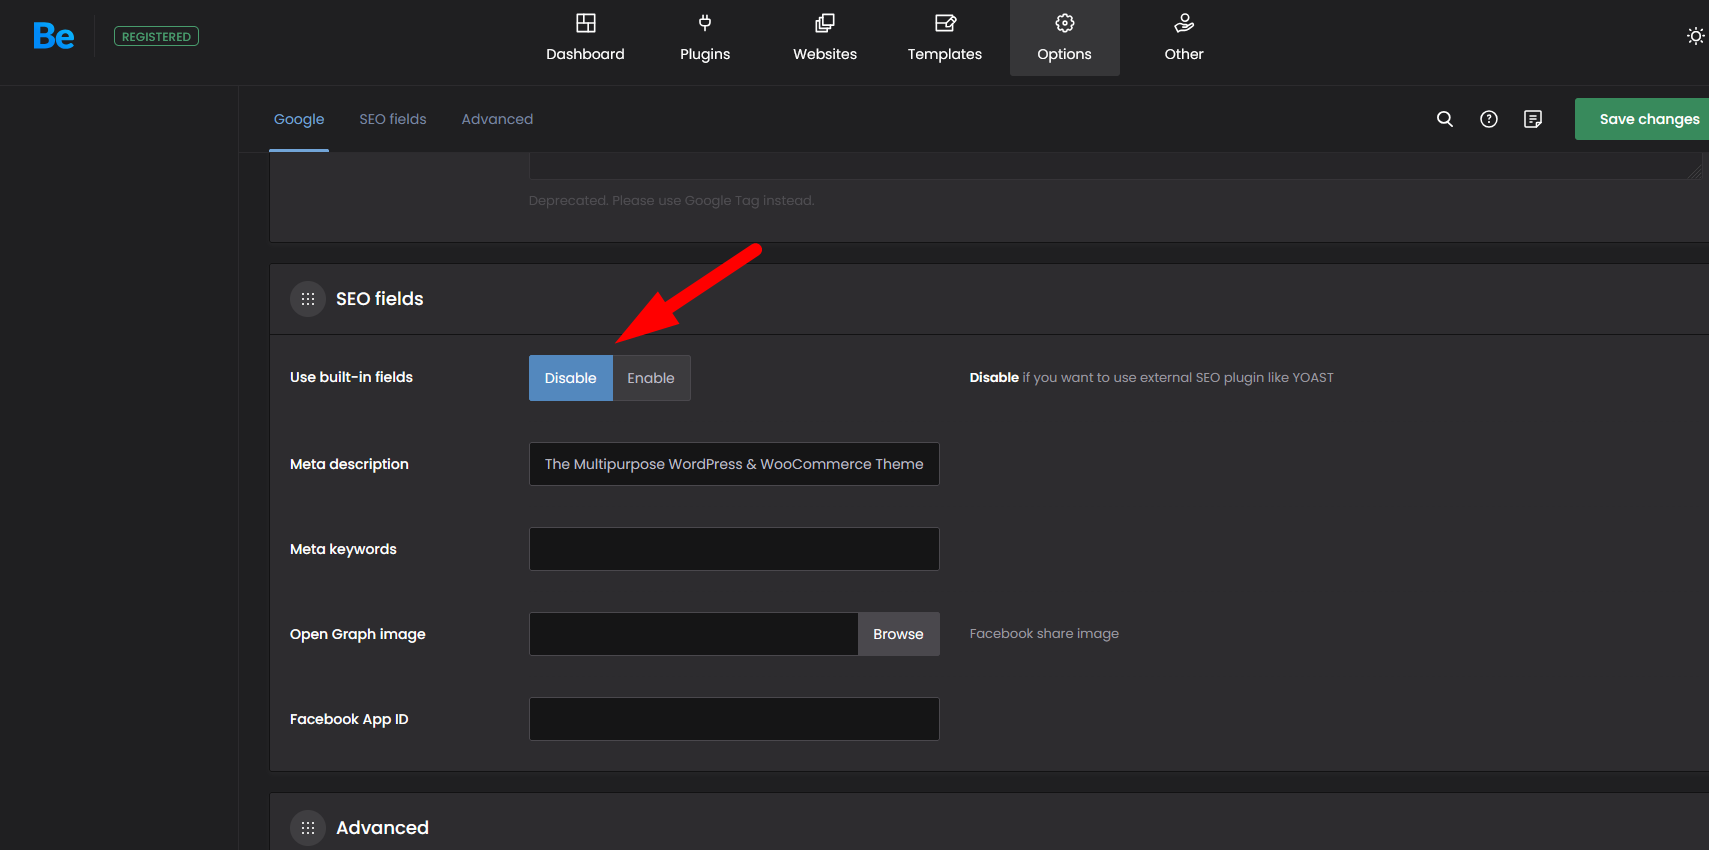Click the SEO fields section heading
Screen dimensions: 1709x850
point(380,299)
